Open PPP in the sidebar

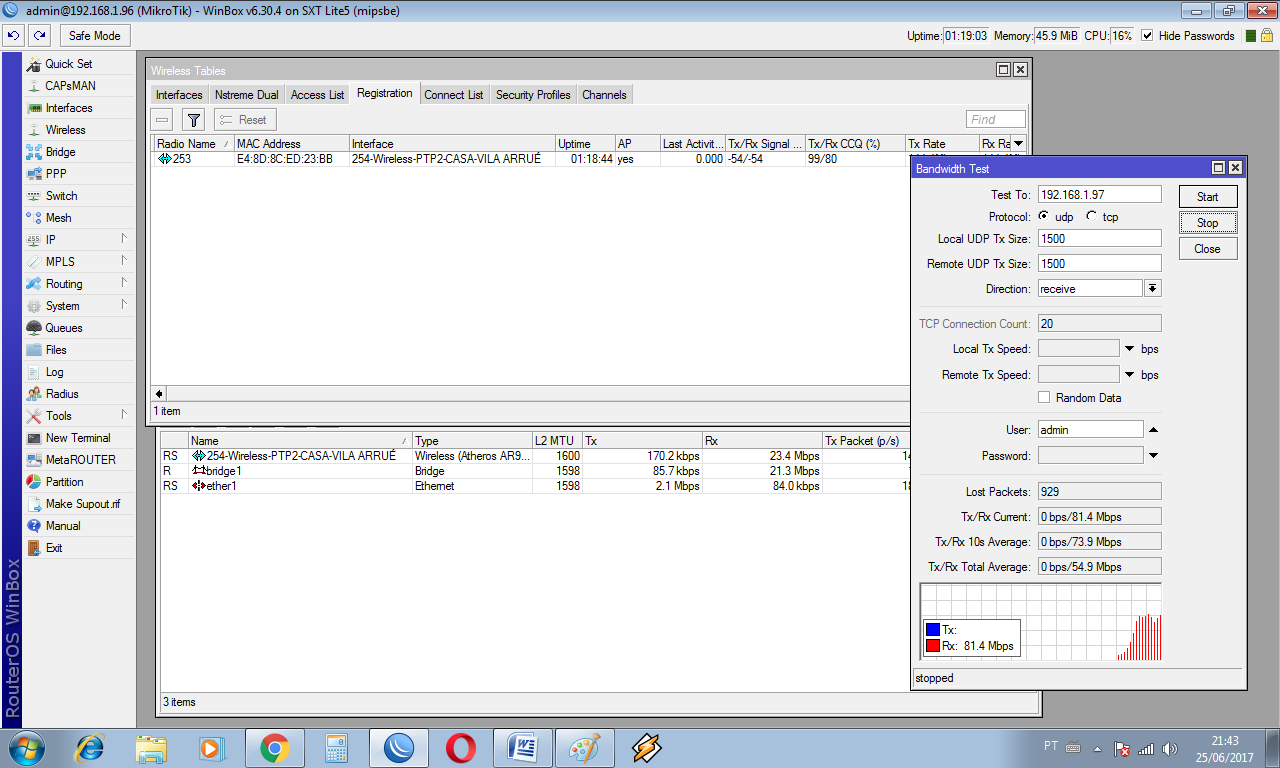pos(56,174)
